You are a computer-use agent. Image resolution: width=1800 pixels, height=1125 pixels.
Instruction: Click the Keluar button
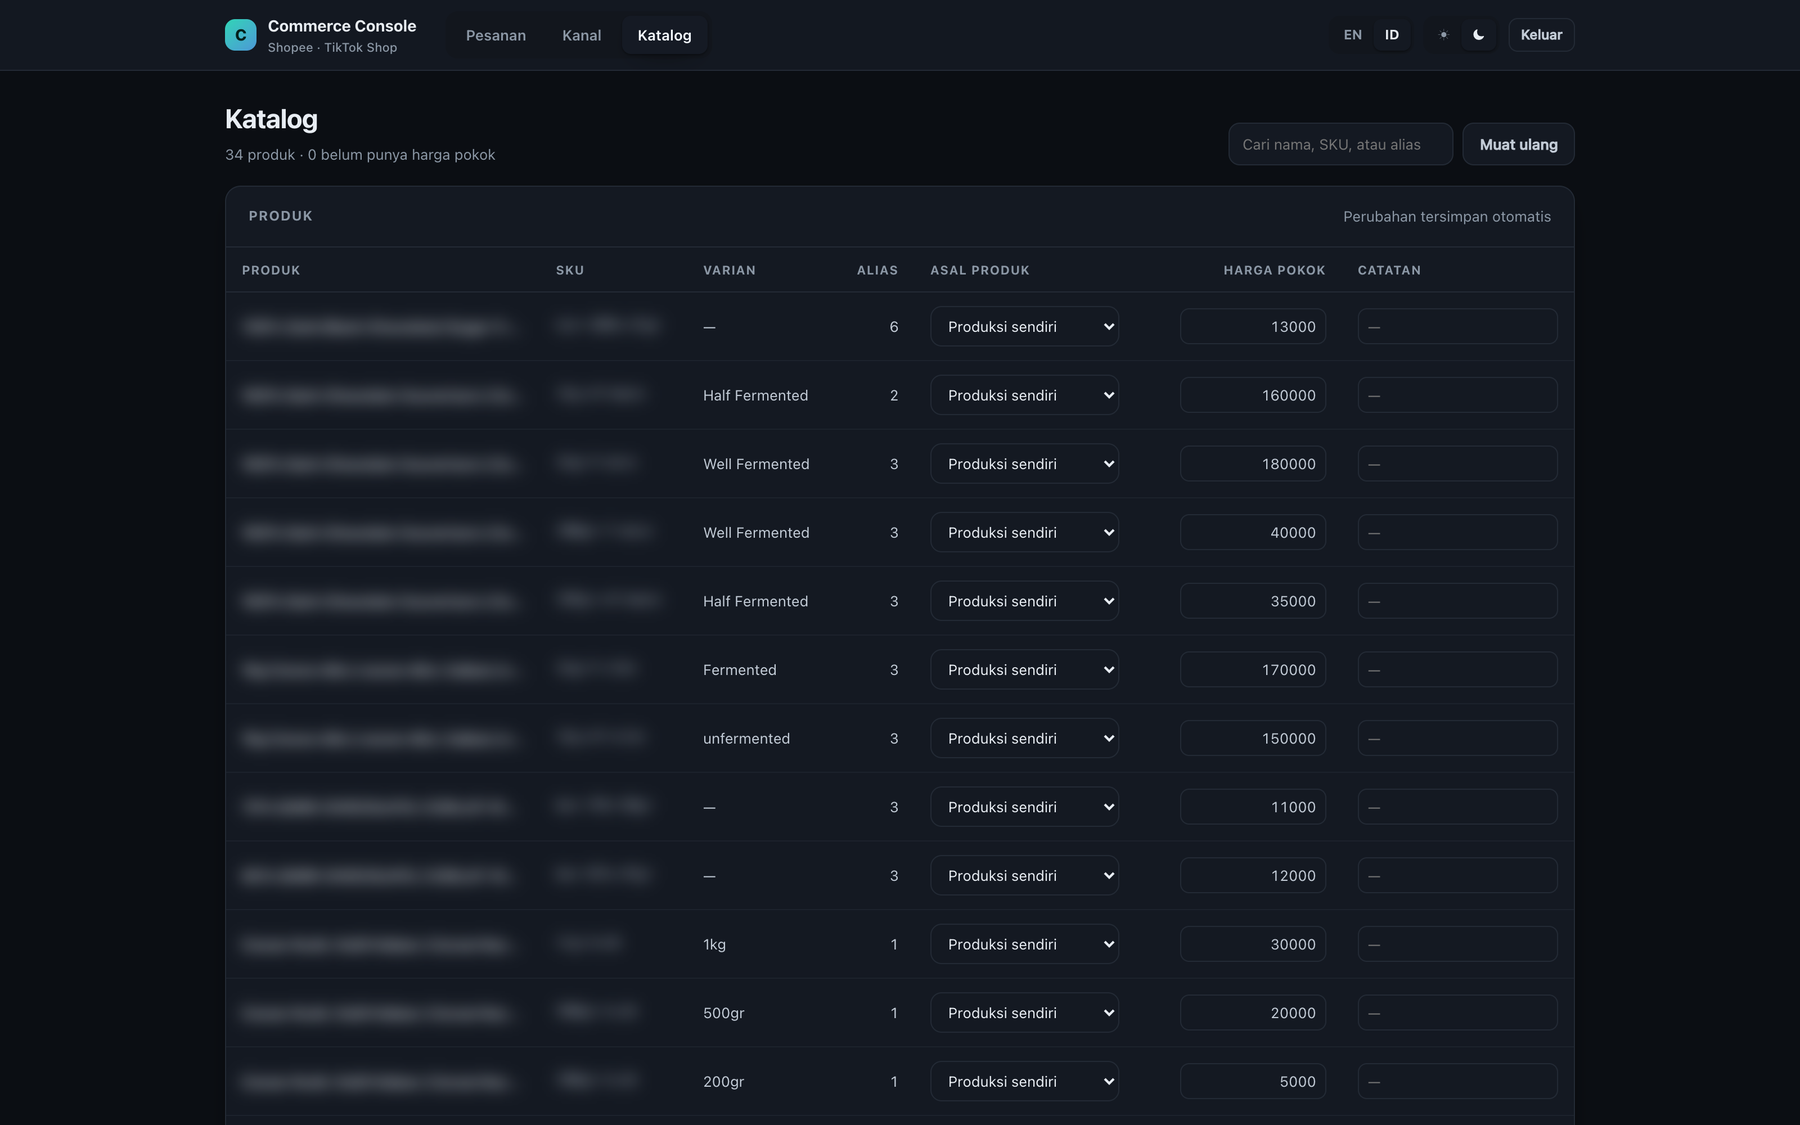(1541, 35)
